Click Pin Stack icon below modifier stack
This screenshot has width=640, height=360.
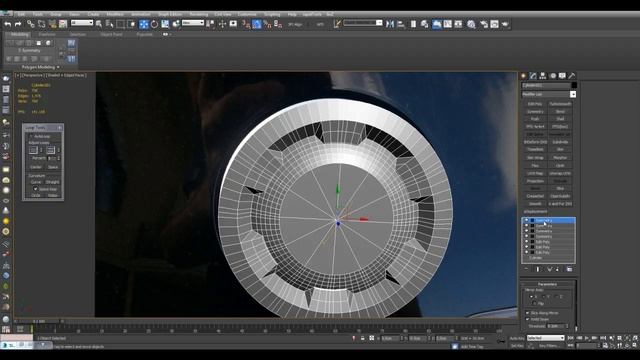click(526, 269)
